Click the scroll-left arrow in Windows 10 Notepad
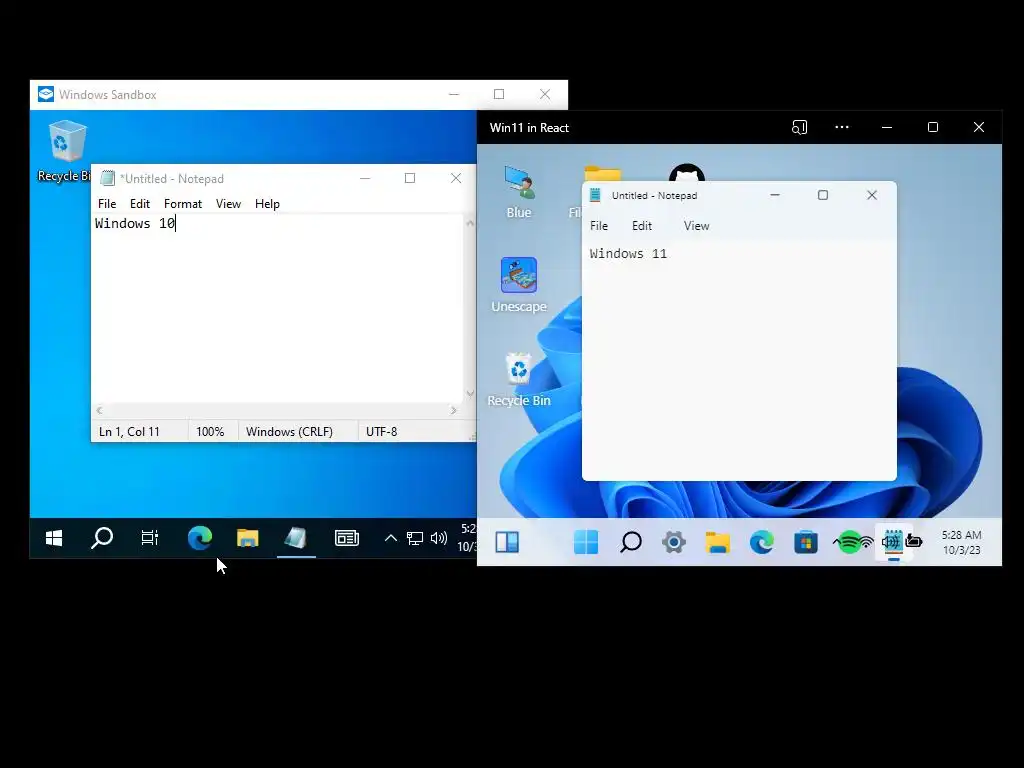This screenshot has height=768, width=1024. point(99,410)
